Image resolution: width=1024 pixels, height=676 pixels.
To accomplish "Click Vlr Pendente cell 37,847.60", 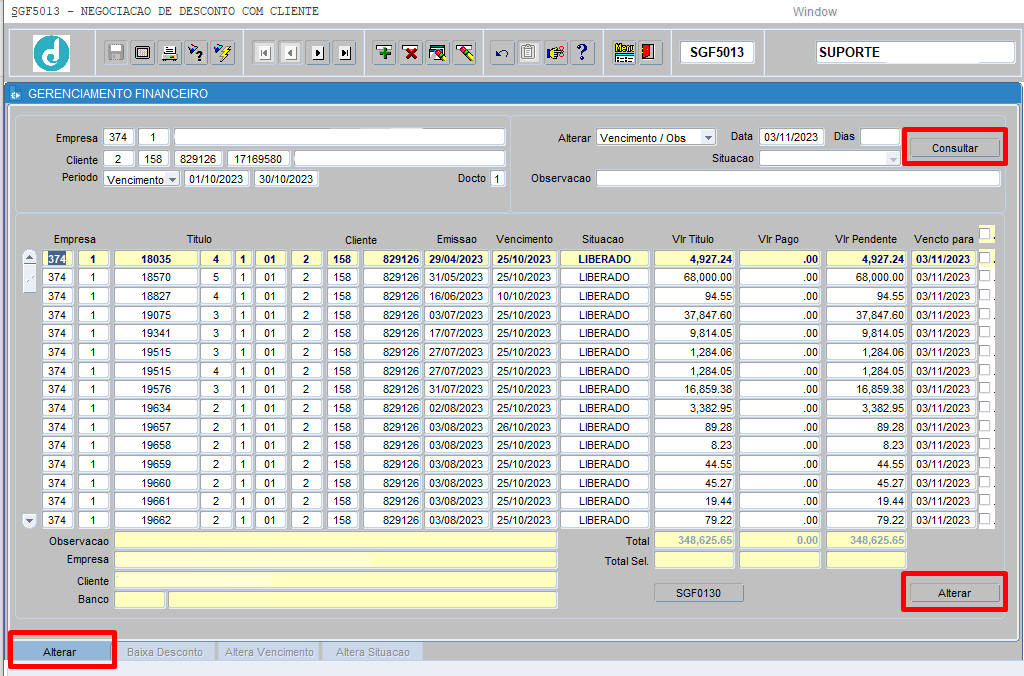I will [866, 315].
